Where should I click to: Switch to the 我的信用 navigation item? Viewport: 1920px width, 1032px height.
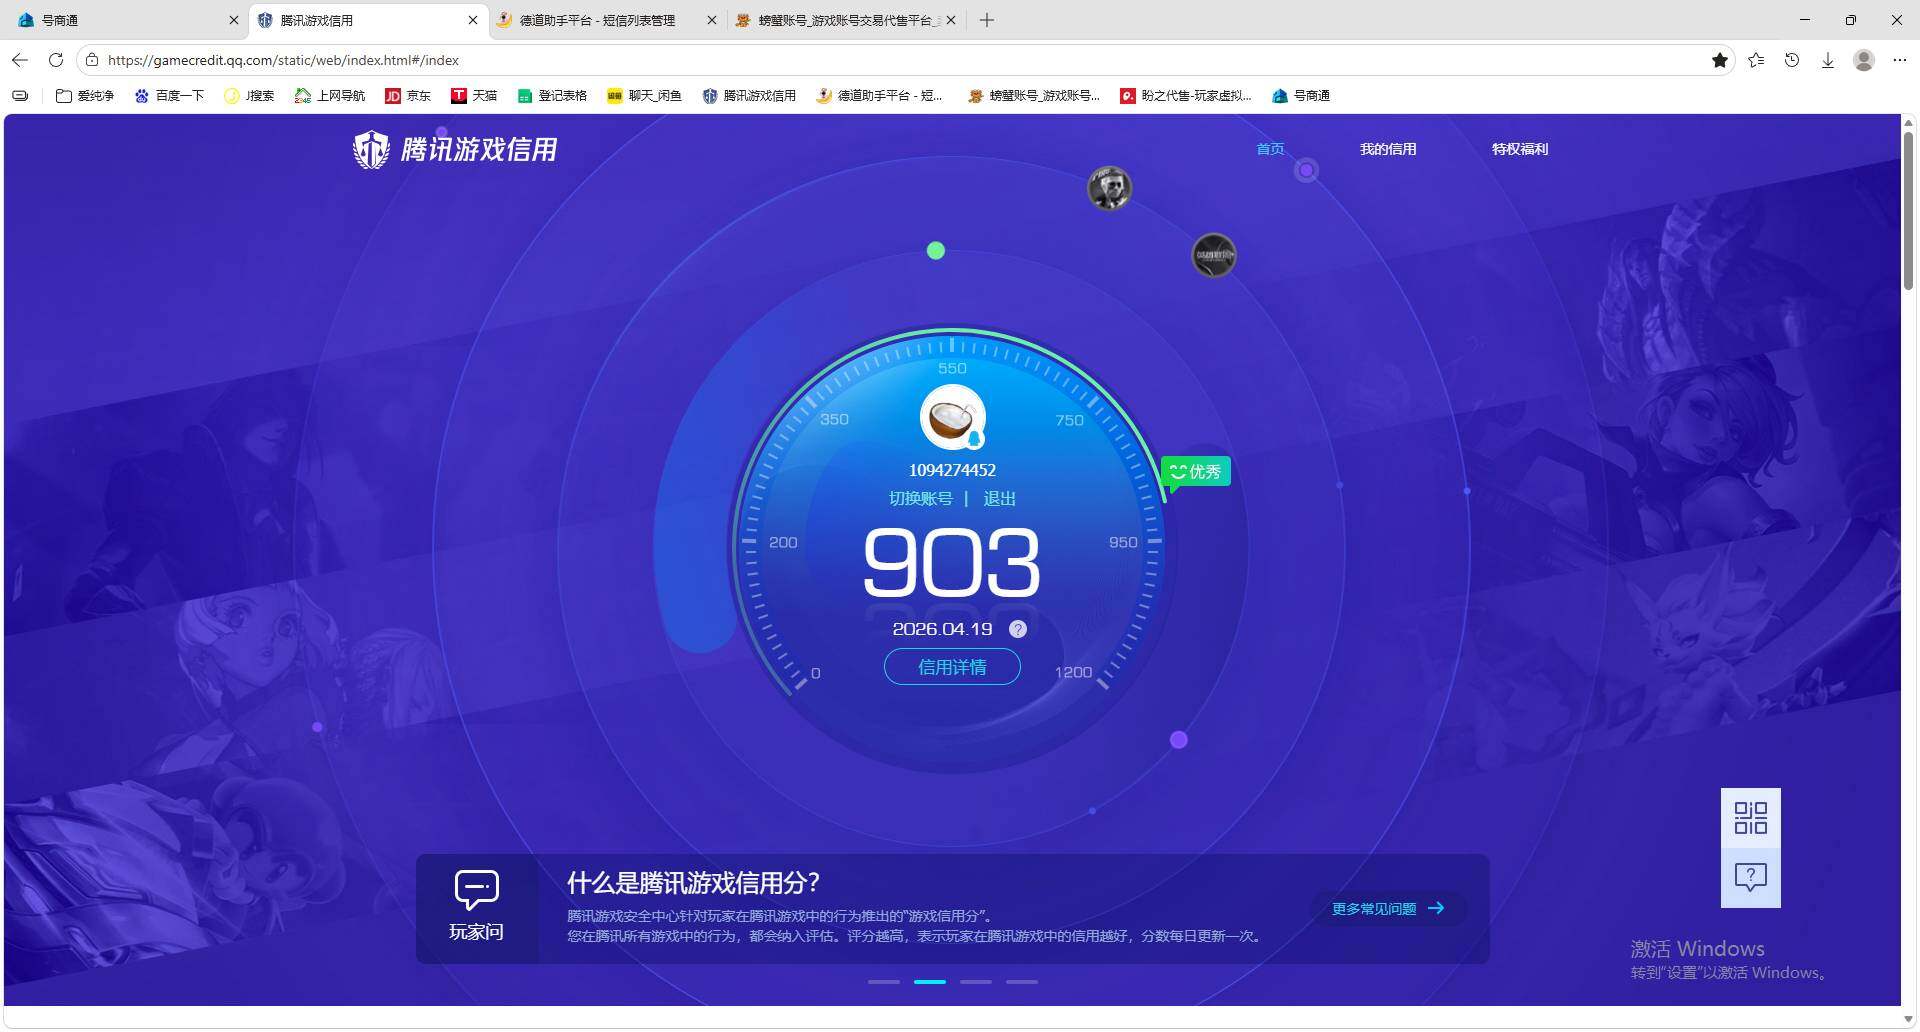click(1388, 148)
